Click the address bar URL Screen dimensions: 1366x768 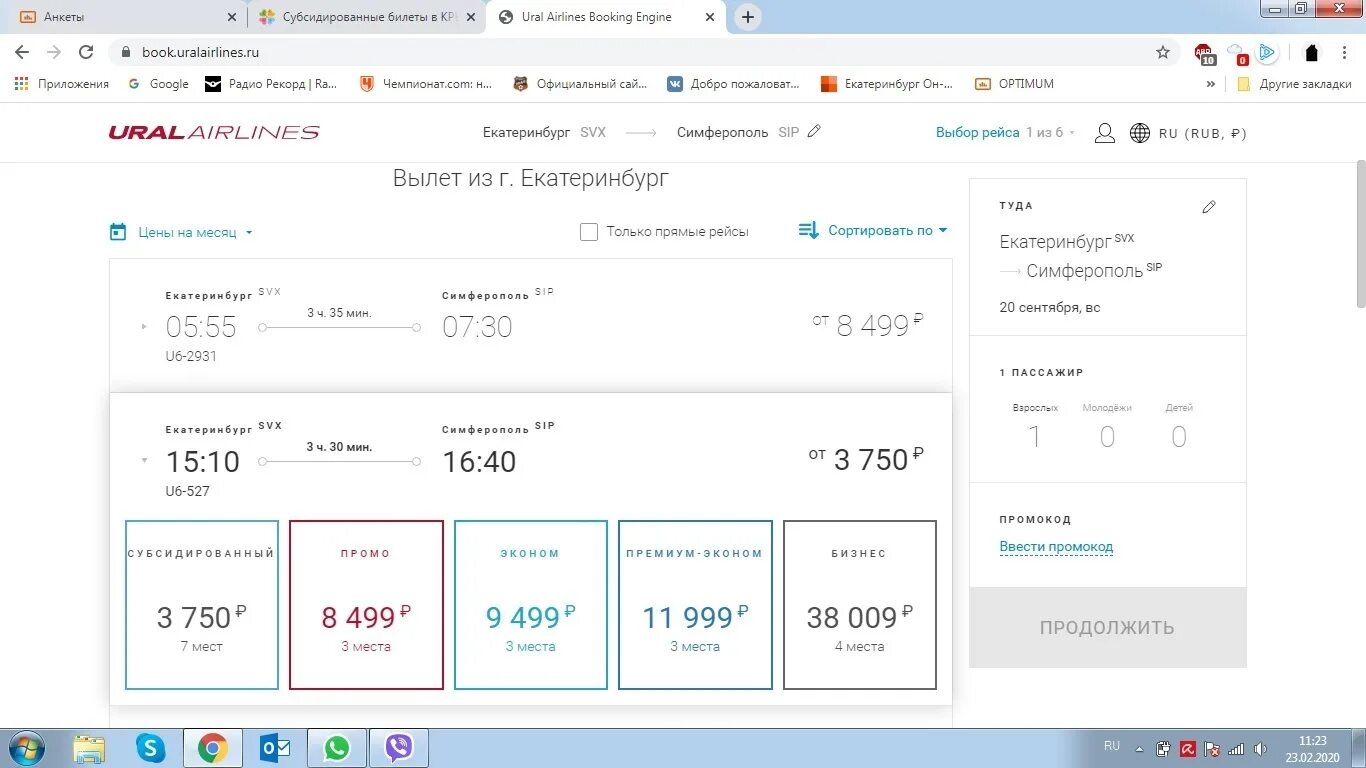(200, 52)
